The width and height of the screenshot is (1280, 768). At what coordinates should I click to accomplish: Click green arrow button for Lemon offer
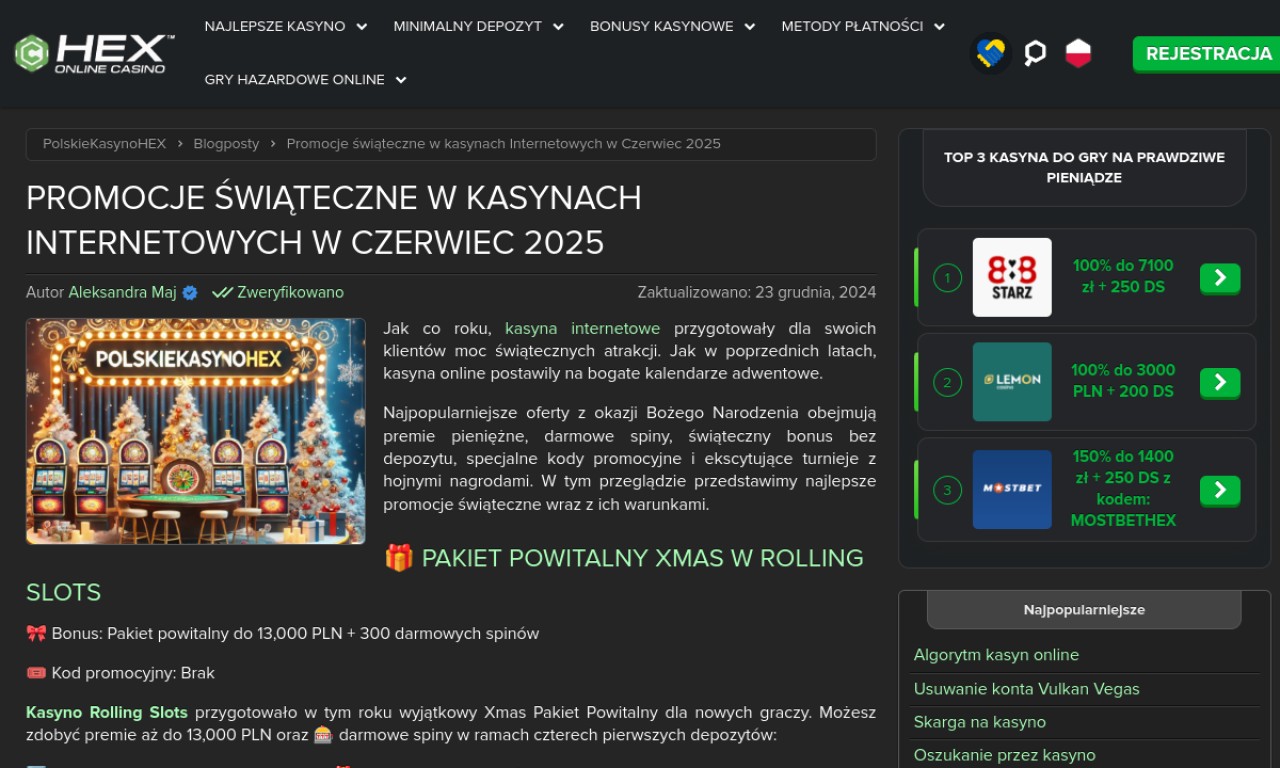pos(1220,382)
